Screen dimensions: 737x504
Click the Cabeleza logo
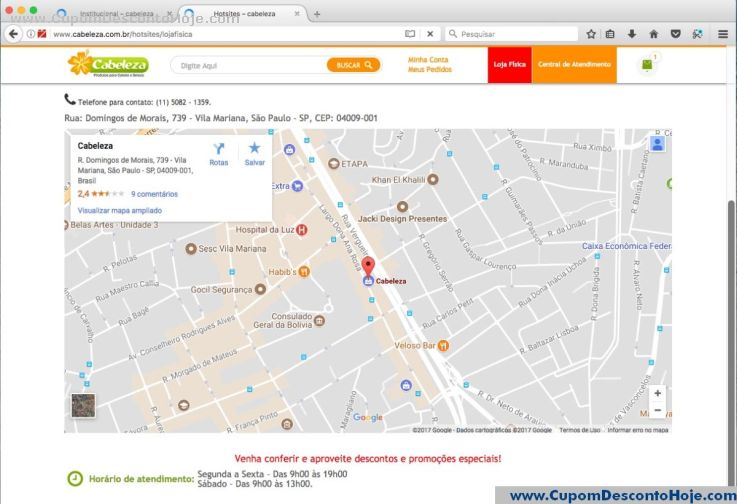(108, 64)
